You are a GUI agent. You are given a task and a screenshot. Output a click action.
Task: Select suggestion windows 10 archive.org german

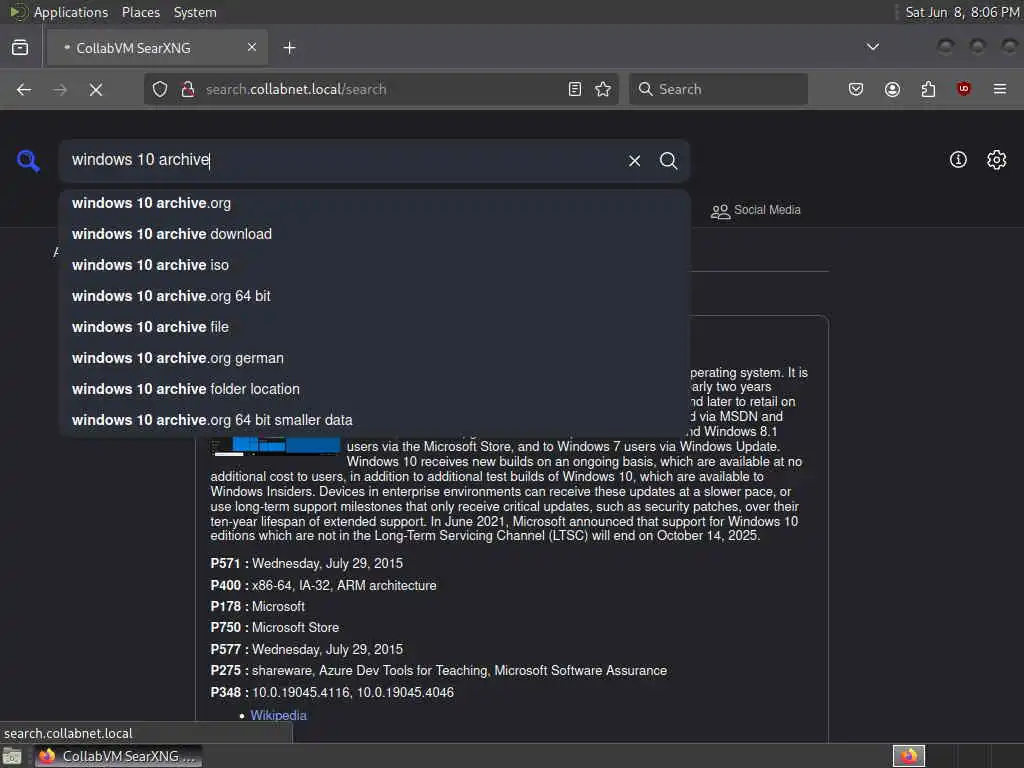(374, 358)
